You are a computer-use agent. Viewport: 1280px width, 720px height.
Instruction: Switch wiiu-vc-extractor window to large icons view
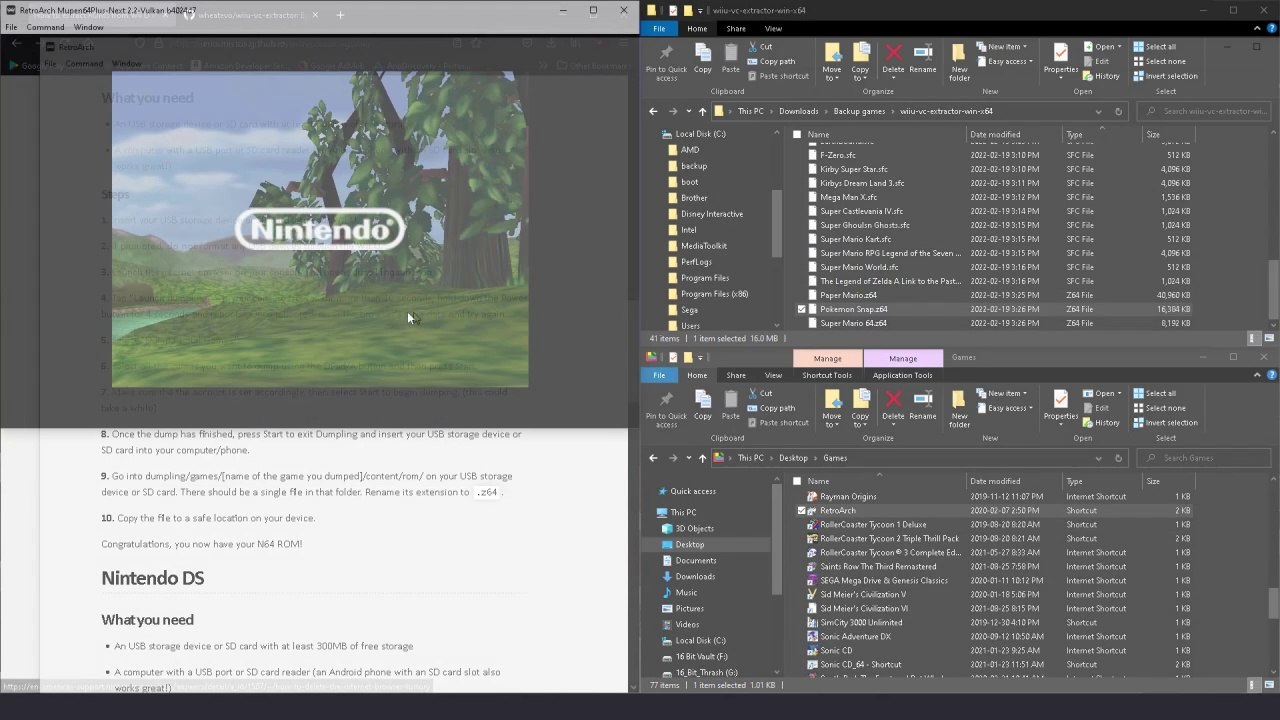click(x=1267, y=338)
